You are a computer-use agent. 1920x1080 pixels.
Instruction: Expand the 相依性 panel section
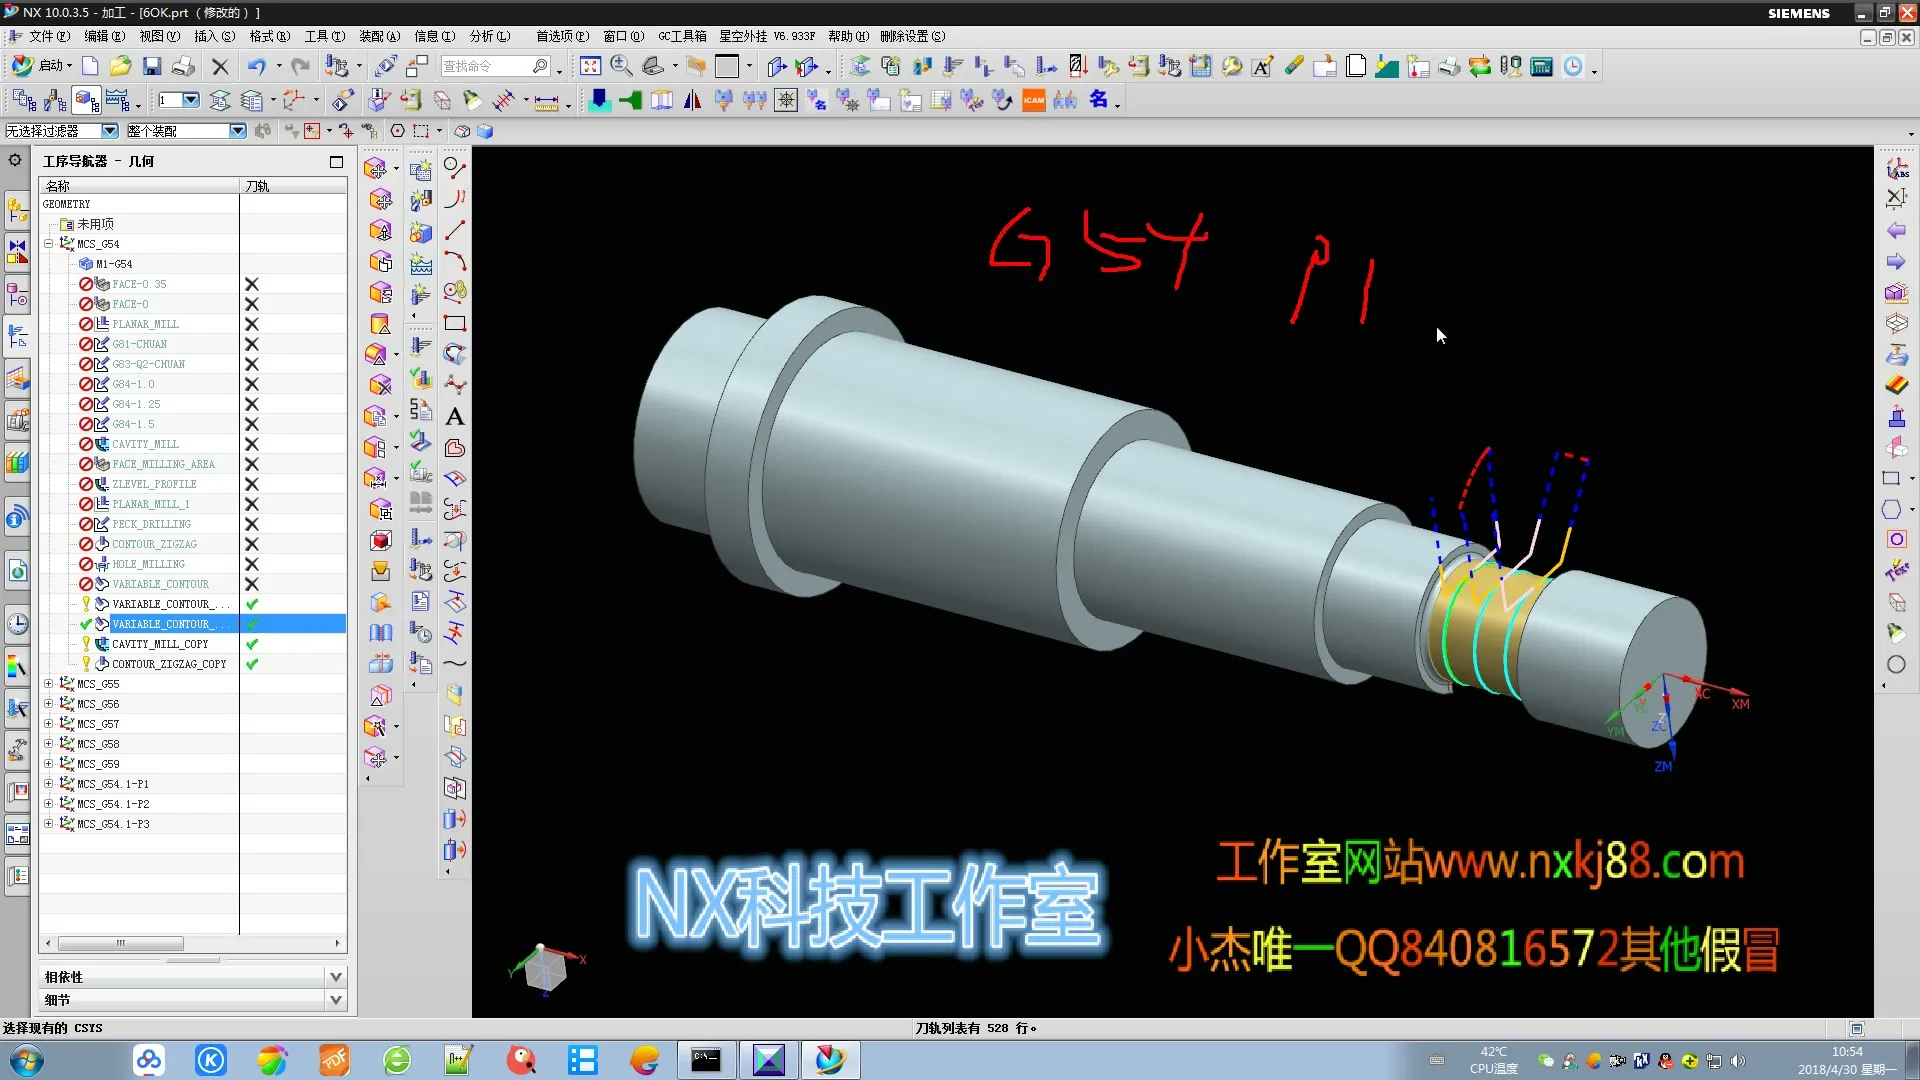[335, 977]
